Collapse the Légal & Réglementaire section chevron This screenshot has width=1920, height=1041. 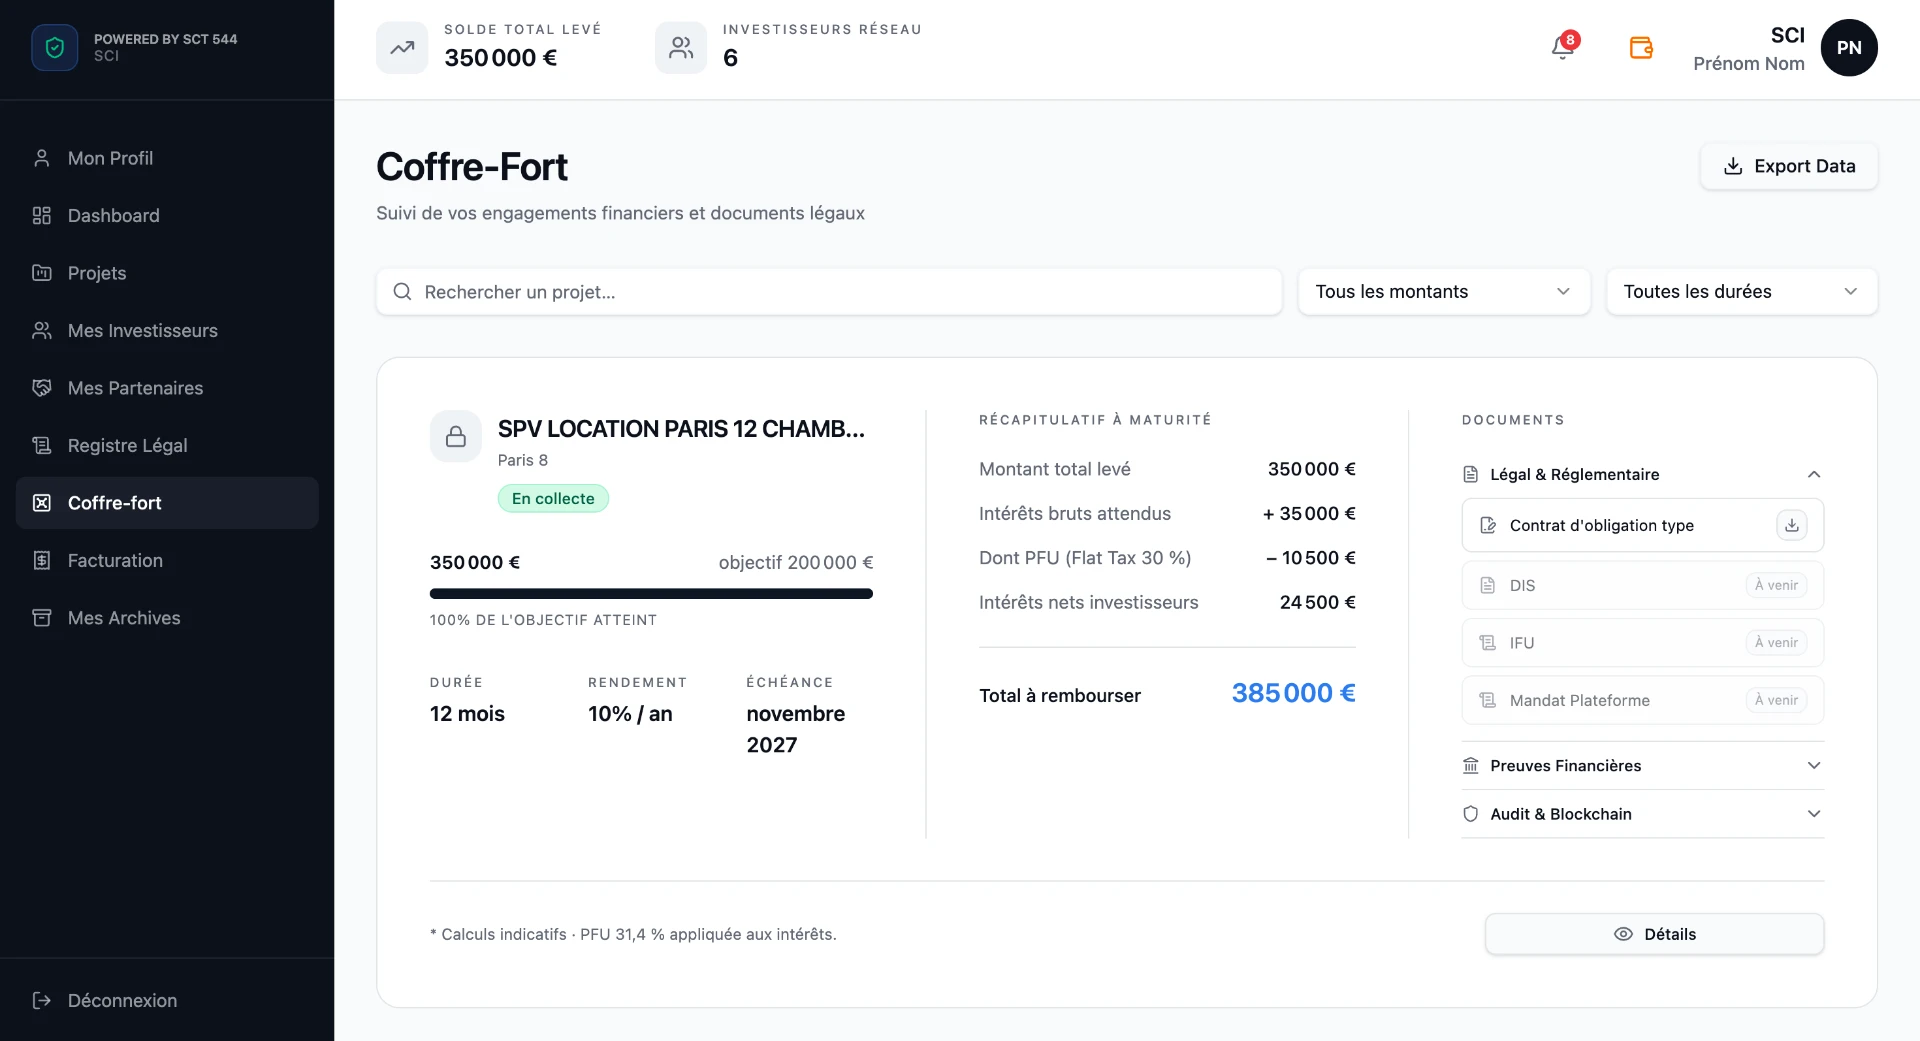(1814, 474)
